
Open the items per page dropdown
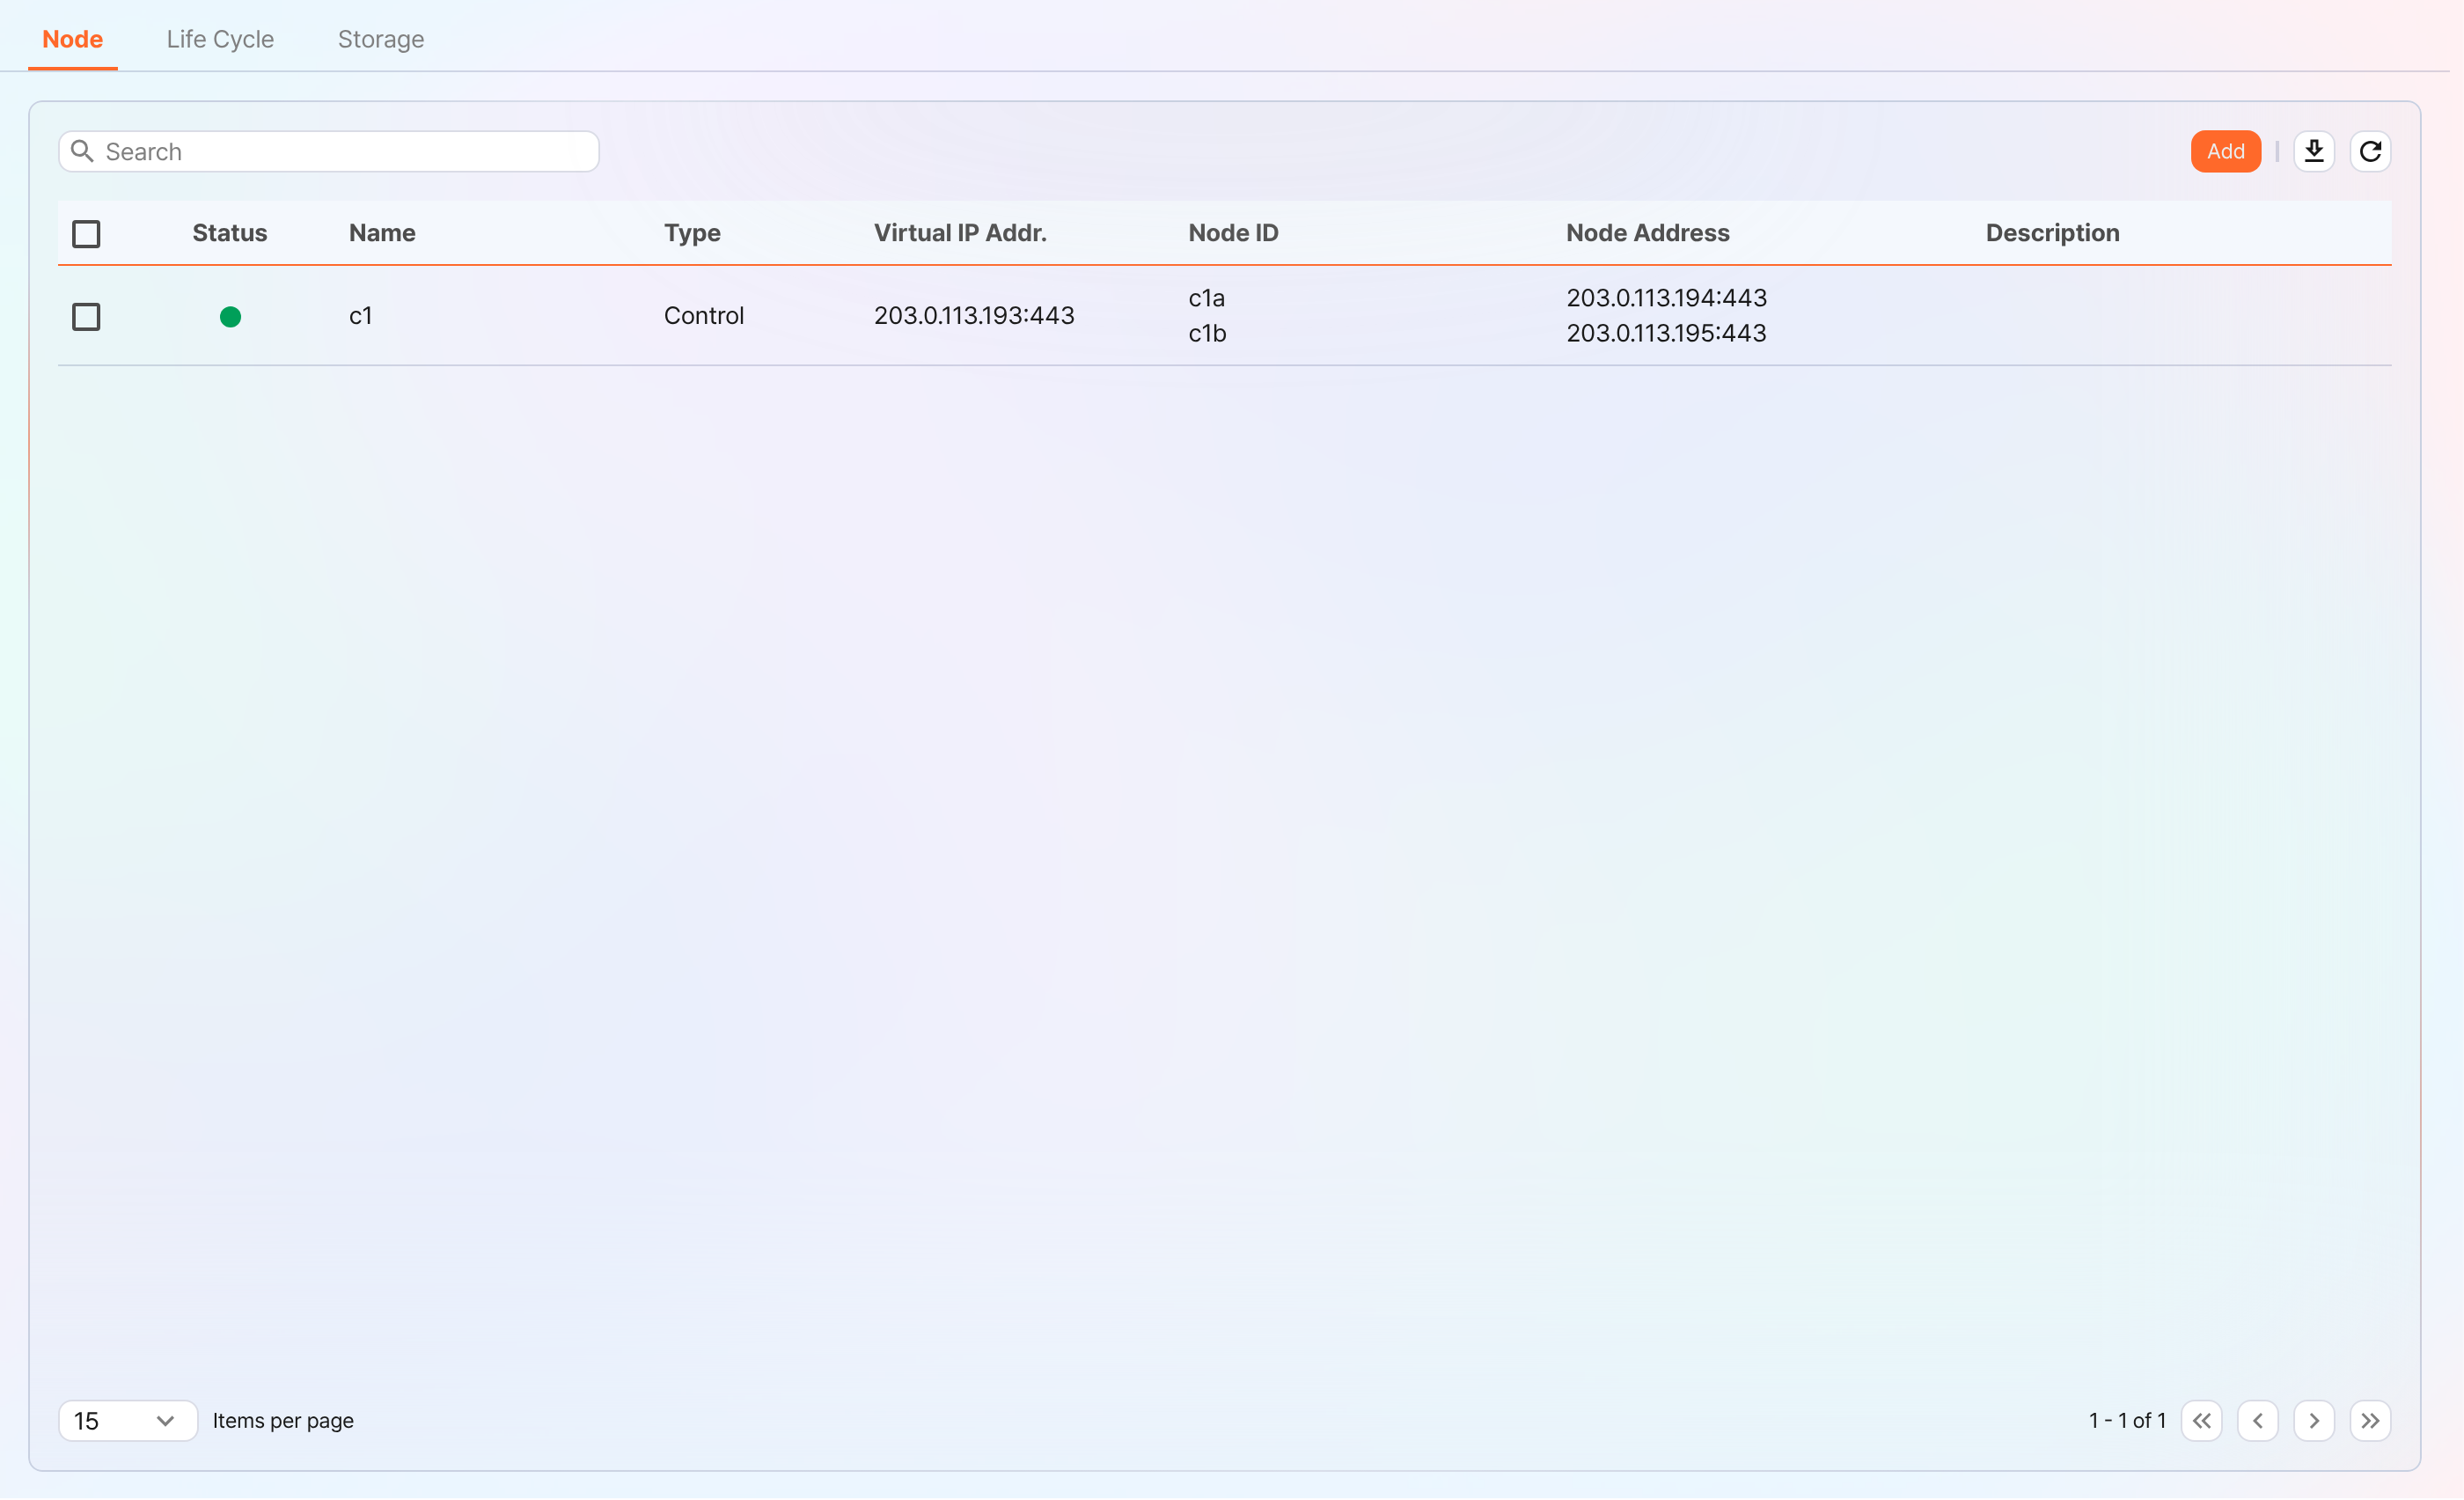coord(128,1421)
